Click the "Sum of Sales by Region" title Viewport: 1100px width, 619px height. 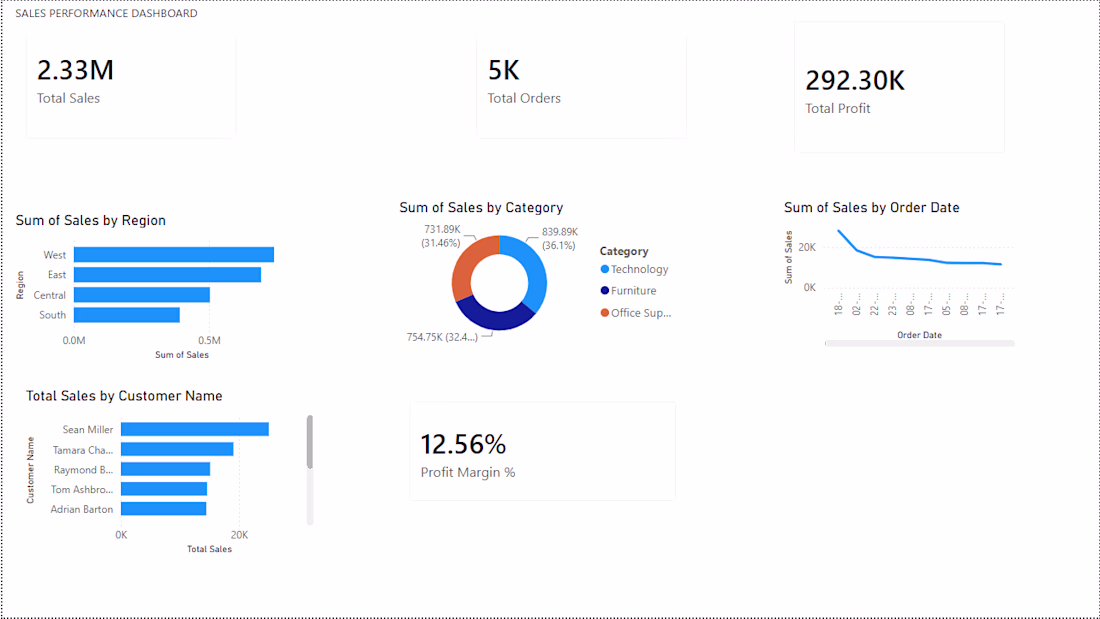[x=90, y=220]
